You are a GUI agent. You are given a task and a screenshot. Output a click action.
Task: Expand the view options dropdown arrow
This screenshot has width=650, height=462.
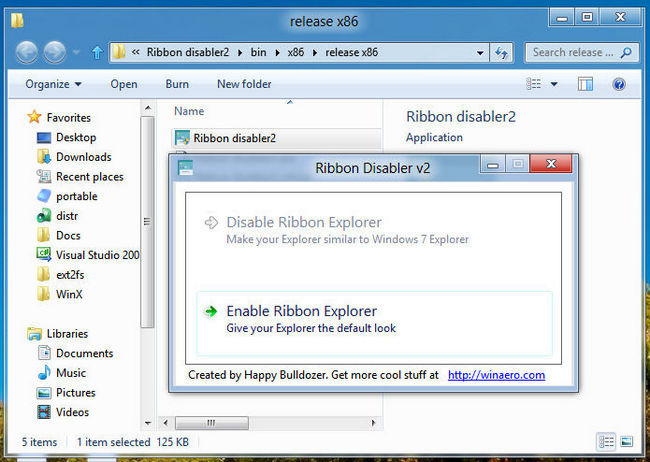[x=554, y=85]
